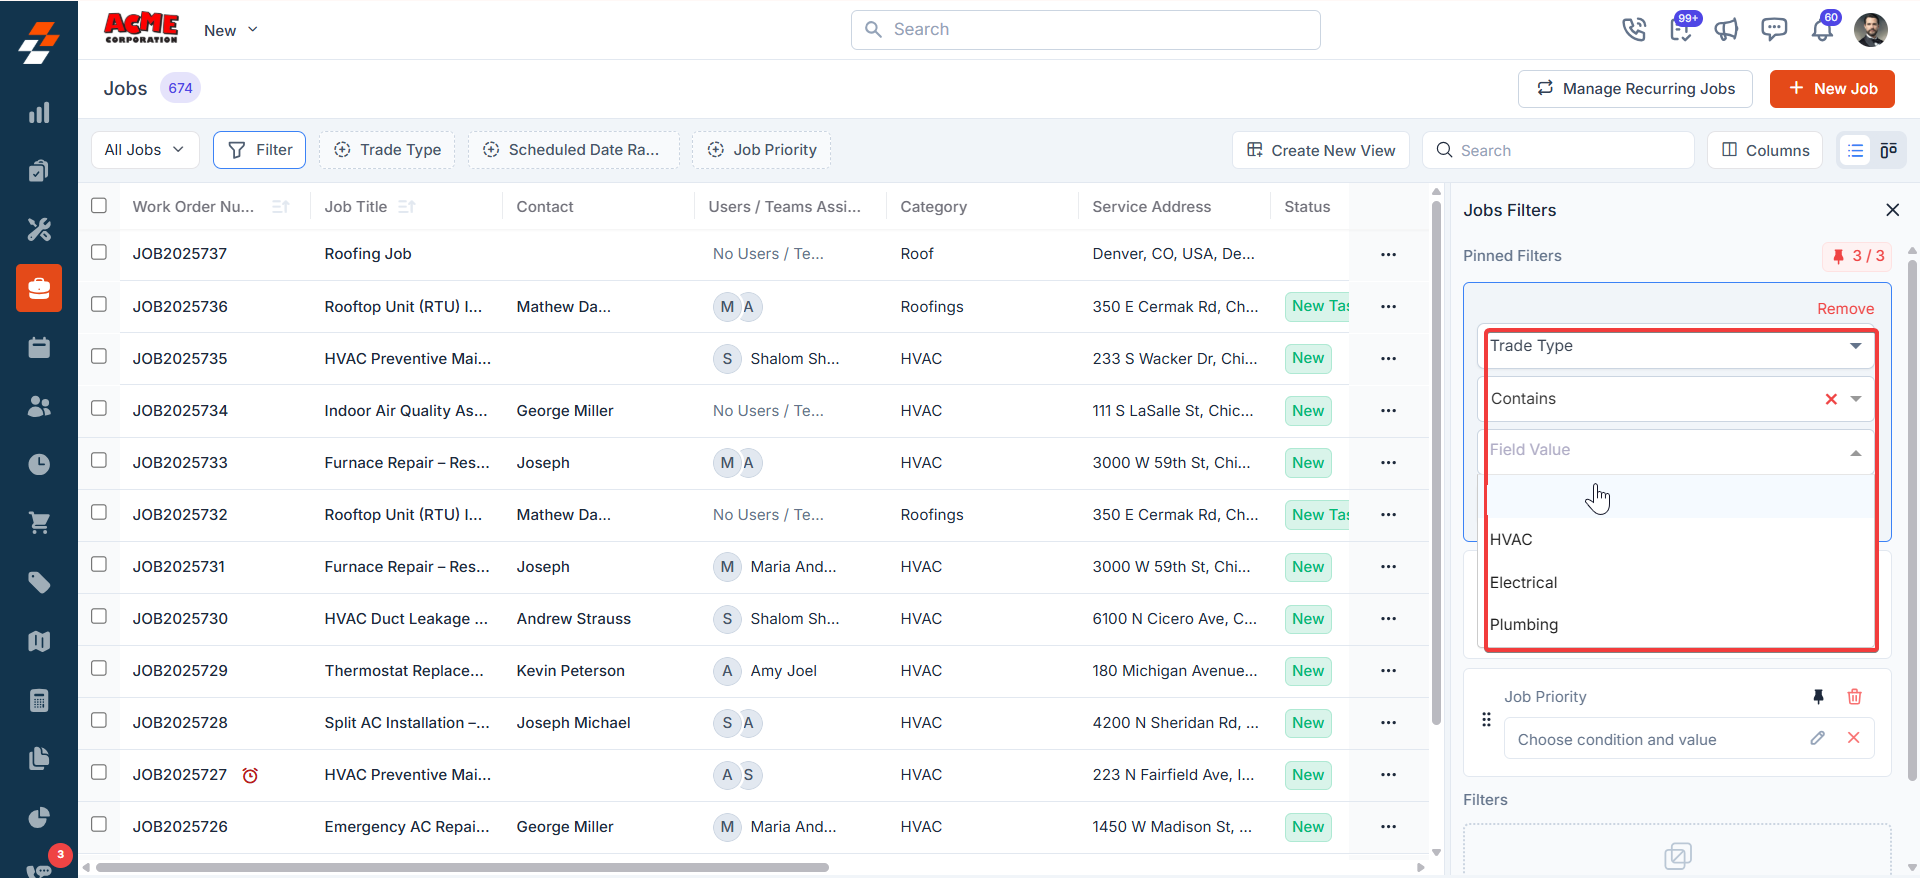Click the New Job button

pyautogui.click(x=1832, y=89)
